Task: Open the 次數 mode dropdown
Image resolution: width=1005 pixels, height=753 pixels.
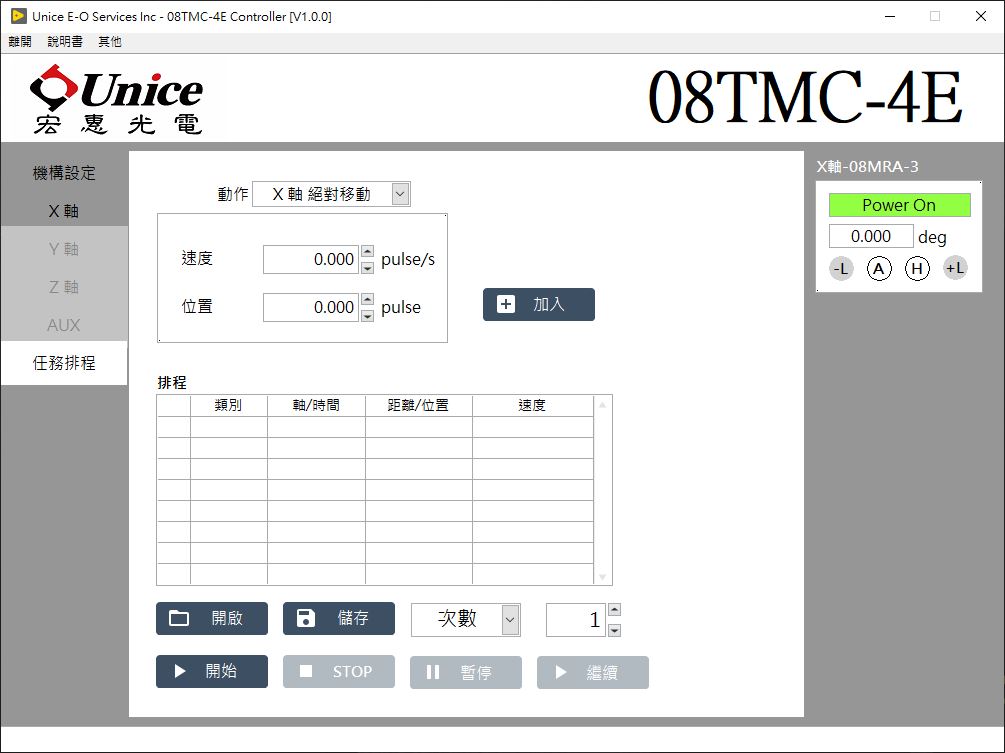Action: pyautogui.click(x=510, y=620)
